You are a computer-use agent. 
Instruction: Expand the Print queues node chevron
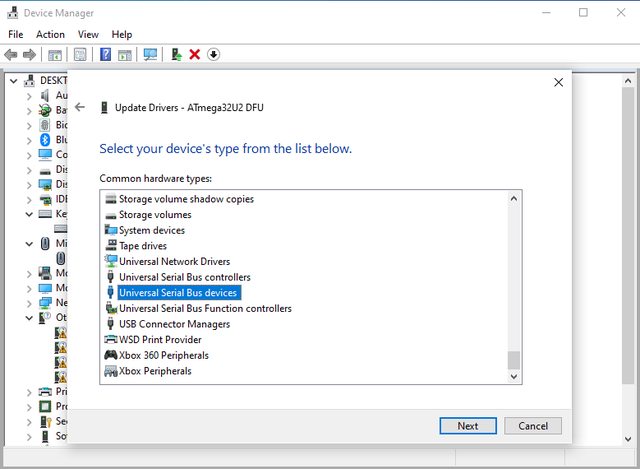[29, 392]
